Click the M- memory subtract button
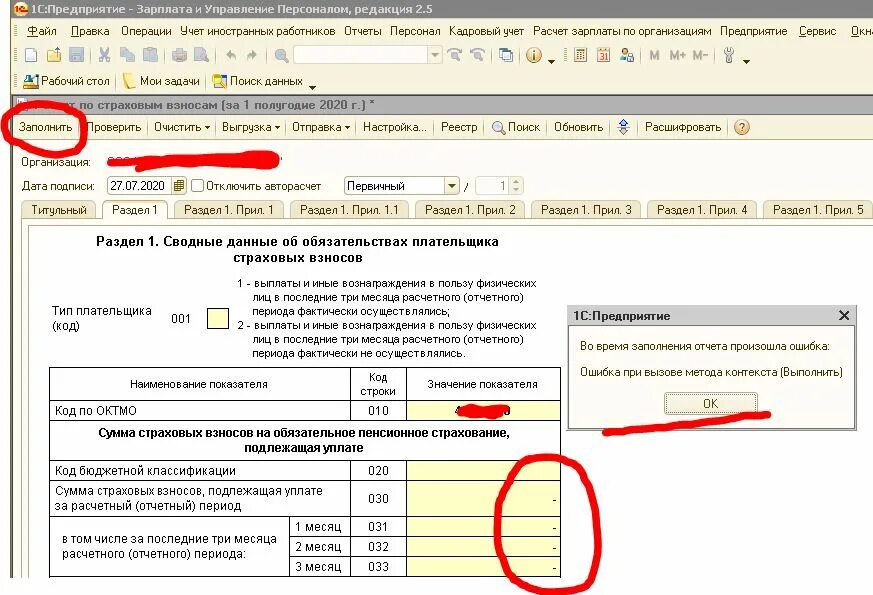 pyautogui.click(x=700, y=55)
